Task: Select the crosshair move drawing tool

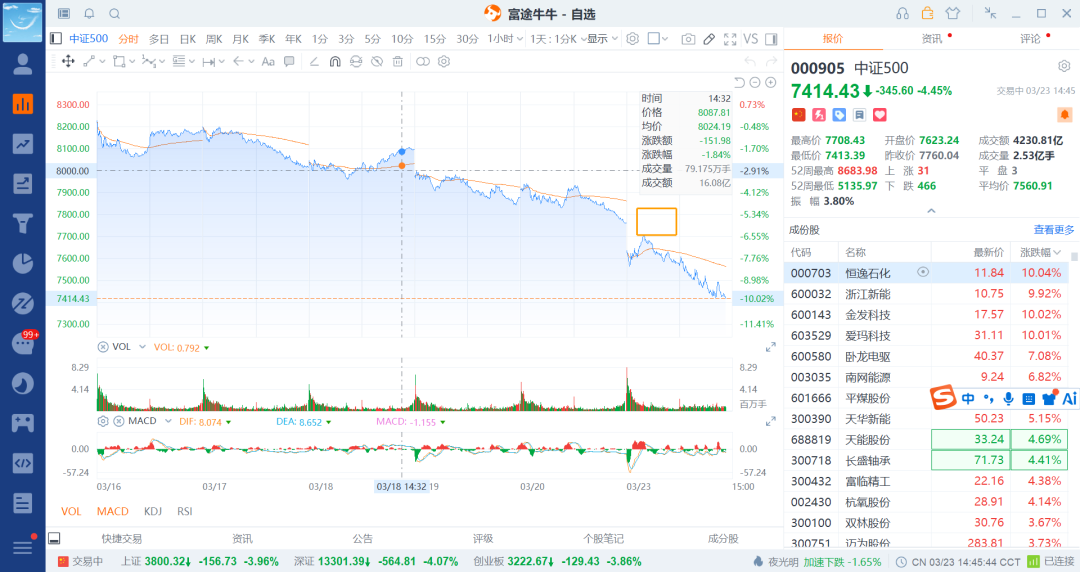Action: [x=68, y=61]
